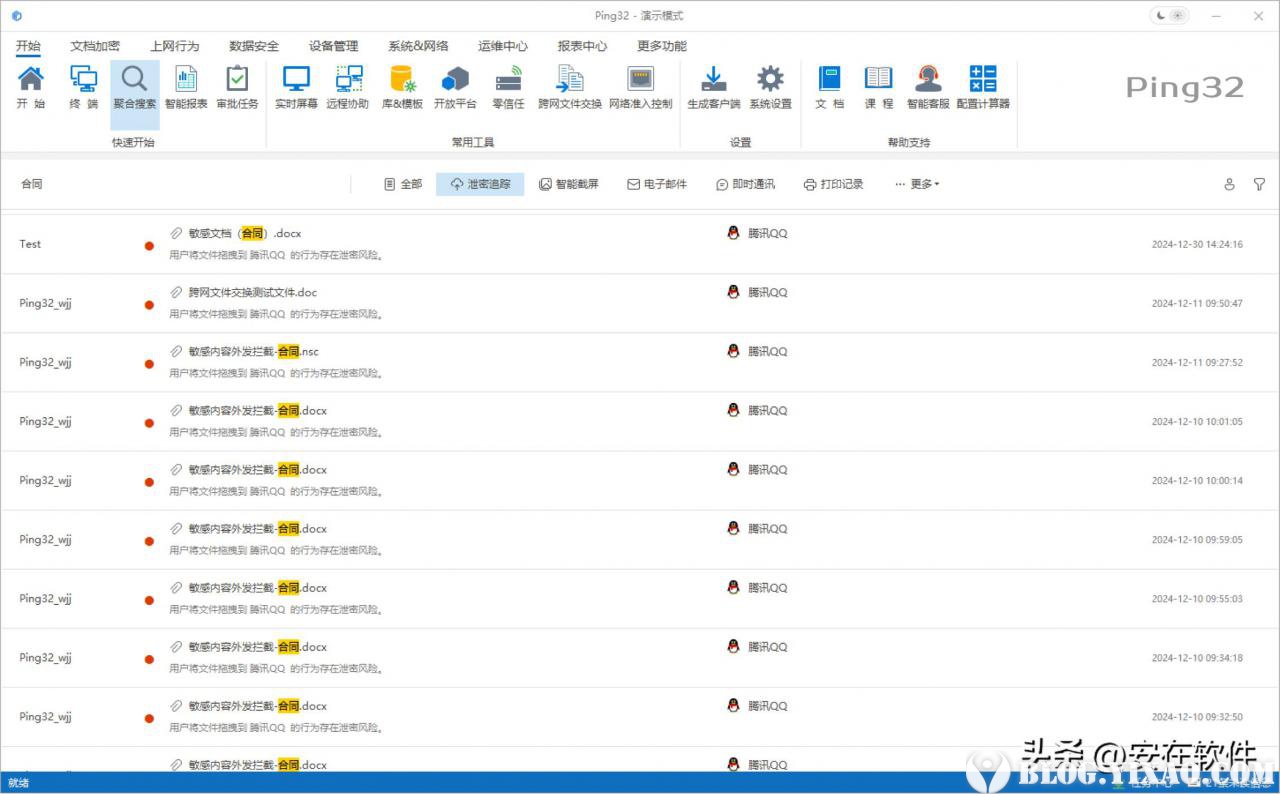Open 跨网文件交换 cross-network file exchange
This screenshot has width=1280, height=794.
click(570, 87)
